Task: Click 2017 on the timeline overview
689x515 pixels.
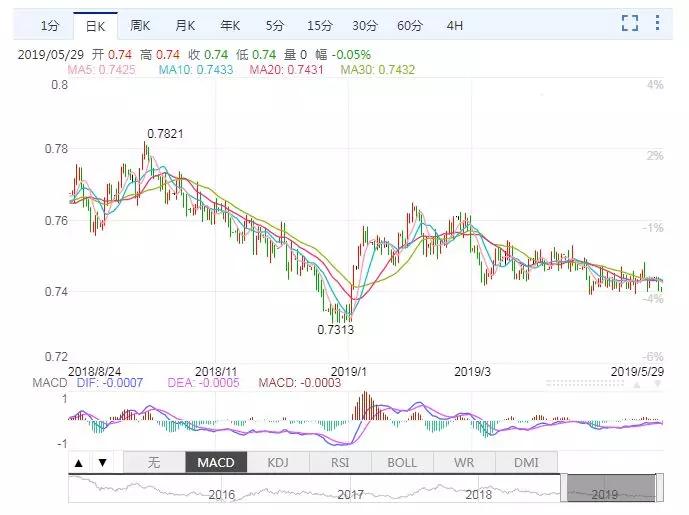Action: pos(349,494)
